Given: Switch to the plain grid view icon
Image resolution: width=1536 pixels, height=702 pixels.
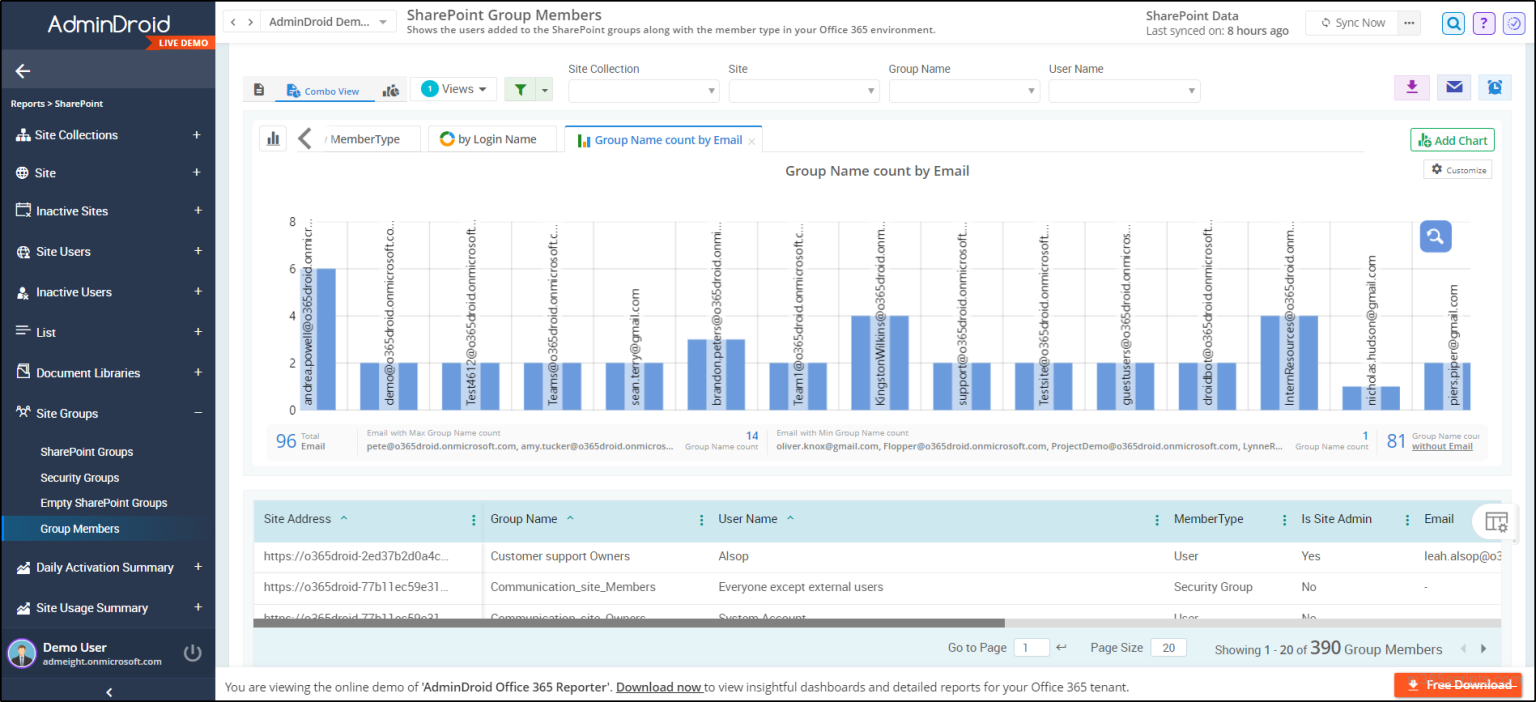Looking at the screenshot, I should 258,89.
